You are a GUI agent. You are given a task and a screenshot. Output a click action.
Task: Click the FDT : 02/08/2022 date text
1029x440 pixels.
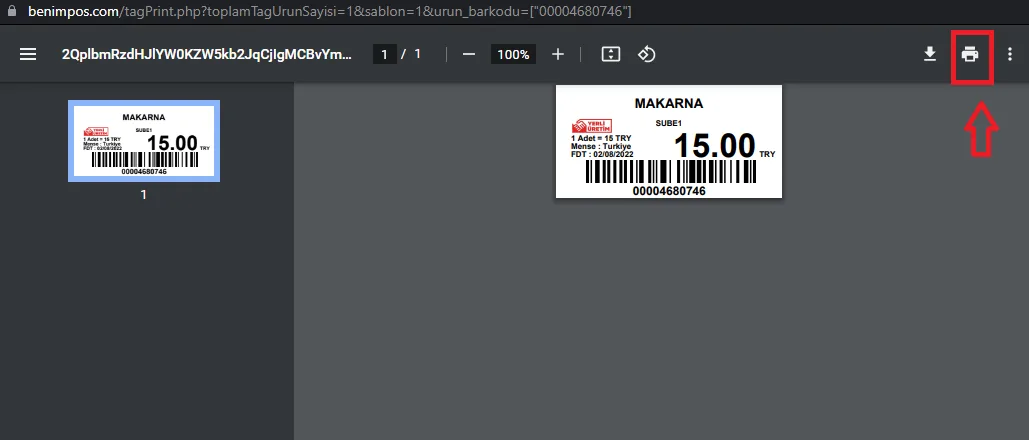point(601,154)
